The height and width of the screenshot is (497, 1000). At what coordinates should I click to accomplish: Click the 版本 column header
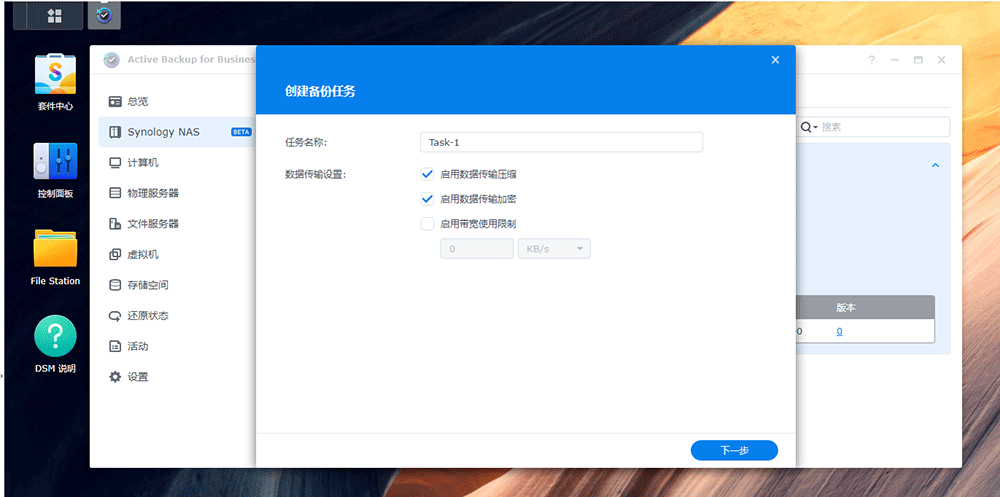click(x=846, y=308)
